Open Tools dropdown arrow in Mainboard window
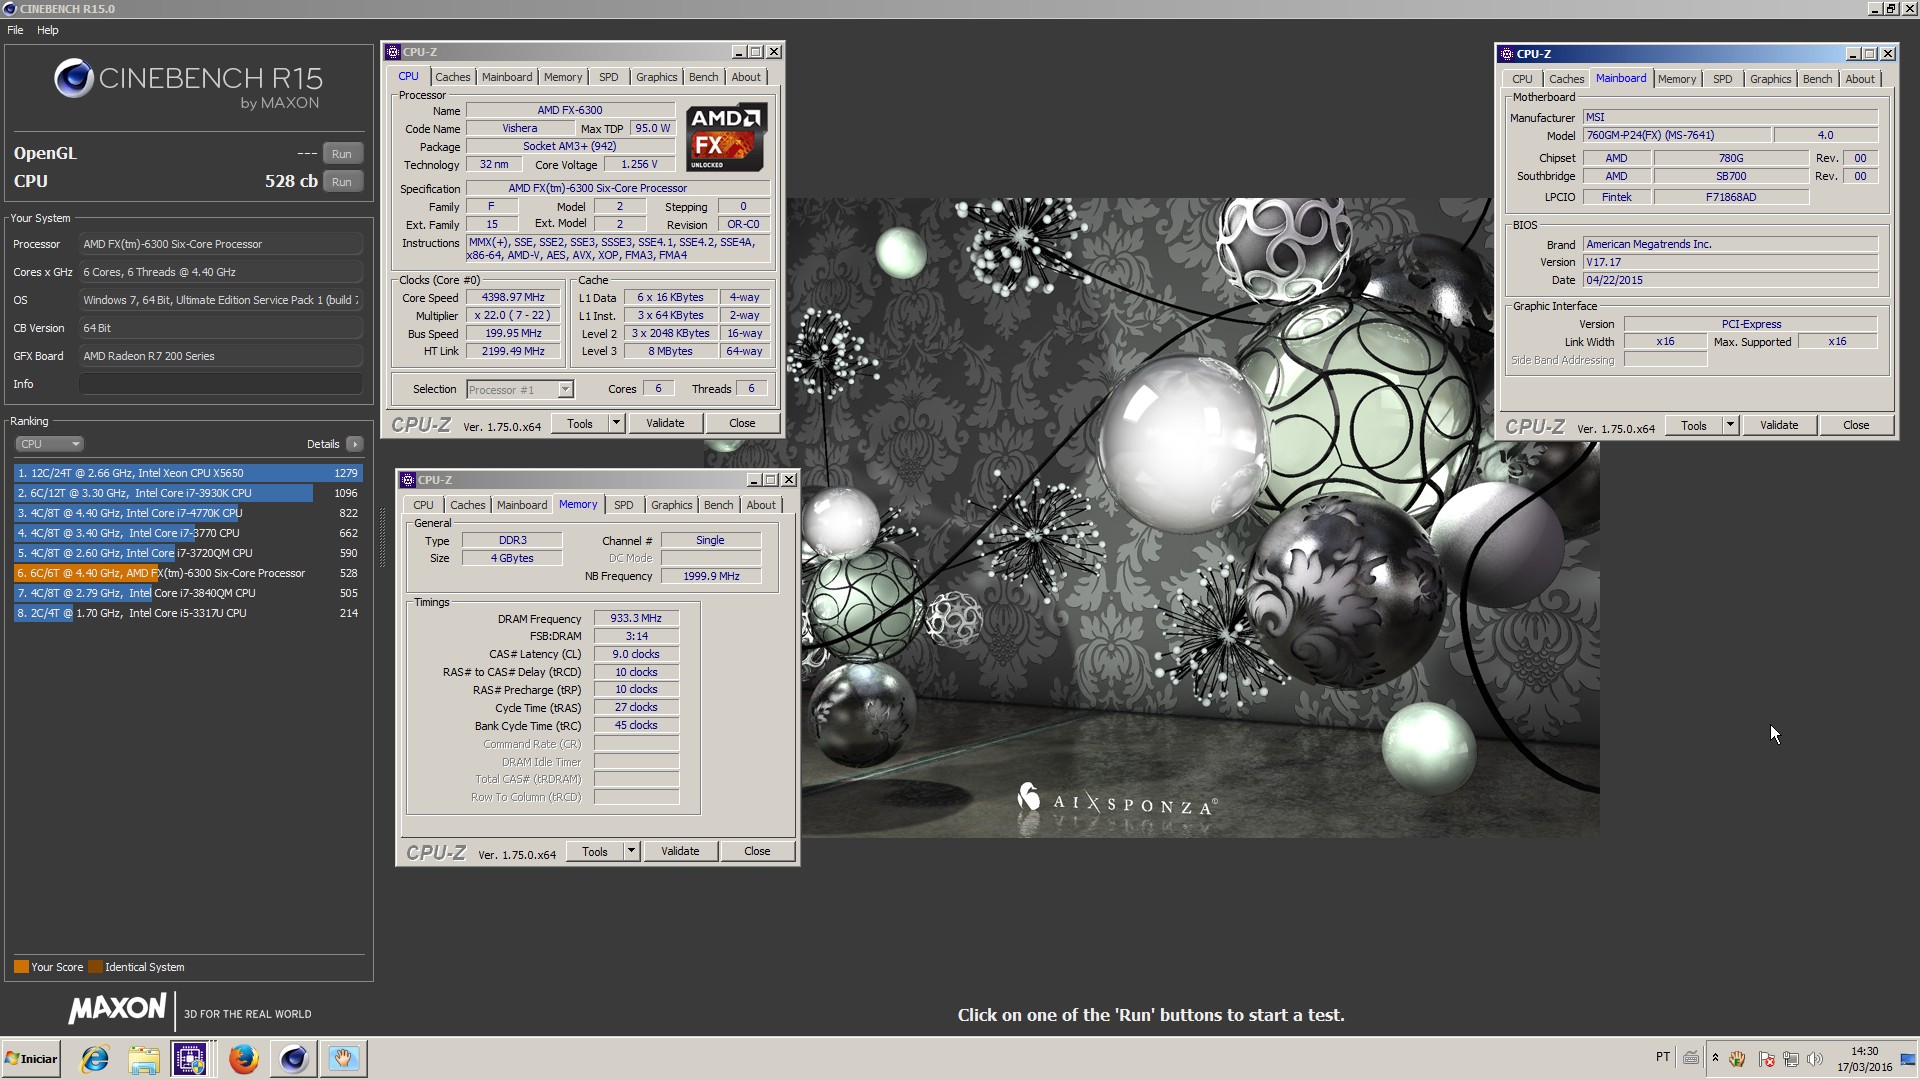The height and width of the screenshot is (1080, 1920). (x=1731, y=425)
